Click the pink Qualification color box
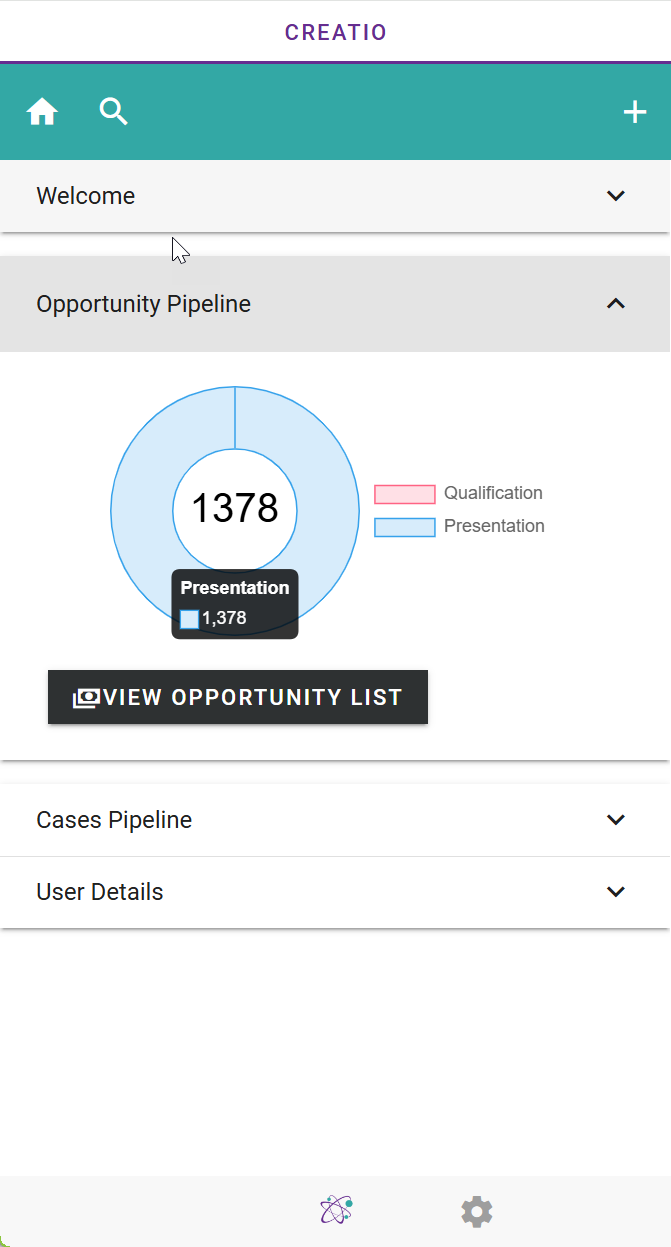671x1247 pixels. click(x=405, y=494)
